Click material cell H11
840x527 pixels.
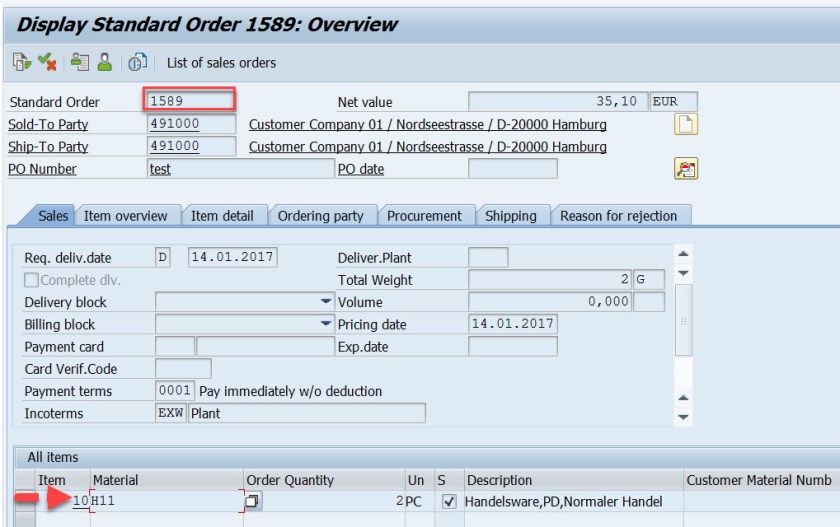[x=166, y=501]
